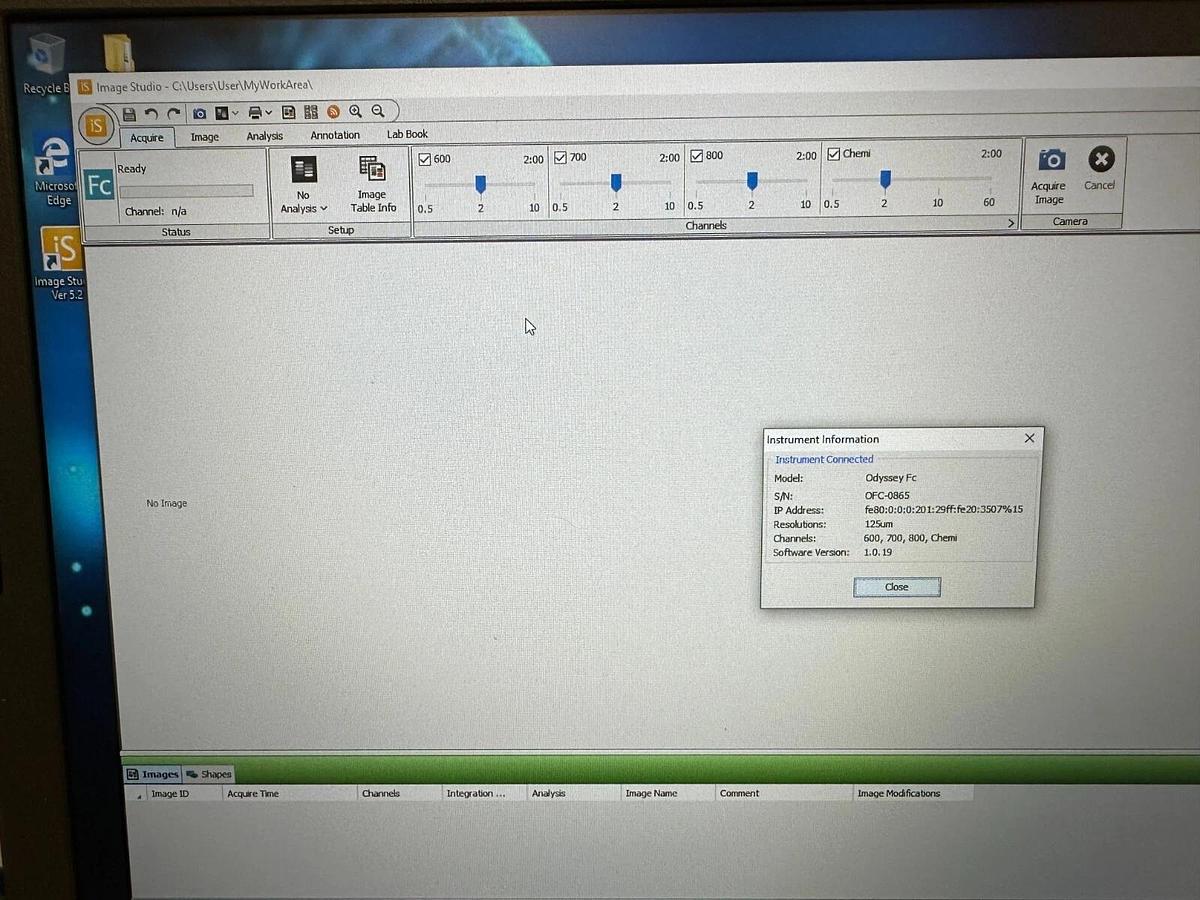Image resolution: width=1200 pixels, height=900 pixels.
Task: Click the 700 channel acquisition time slider handle
Action: click(x=616, y=182)
